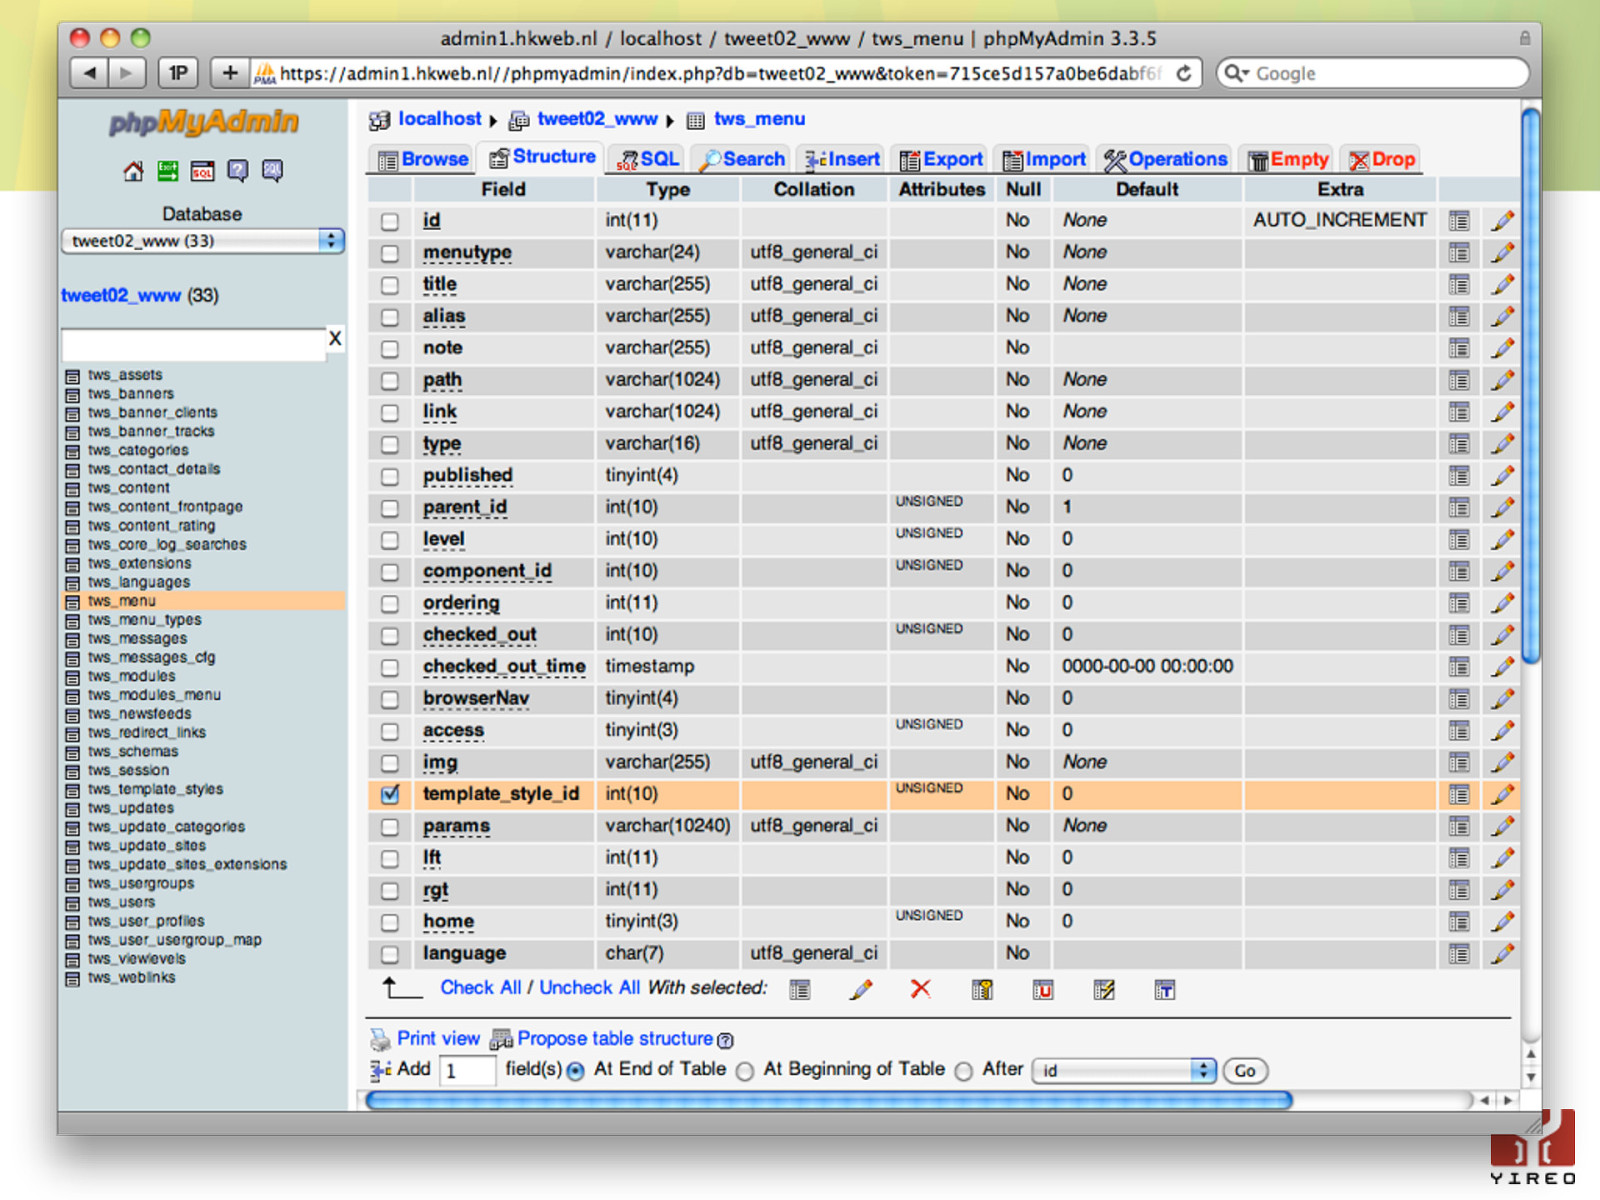Uncheck the template_style_id checkbox
Screen dimensions: 1600x1200
coord(390,794)
